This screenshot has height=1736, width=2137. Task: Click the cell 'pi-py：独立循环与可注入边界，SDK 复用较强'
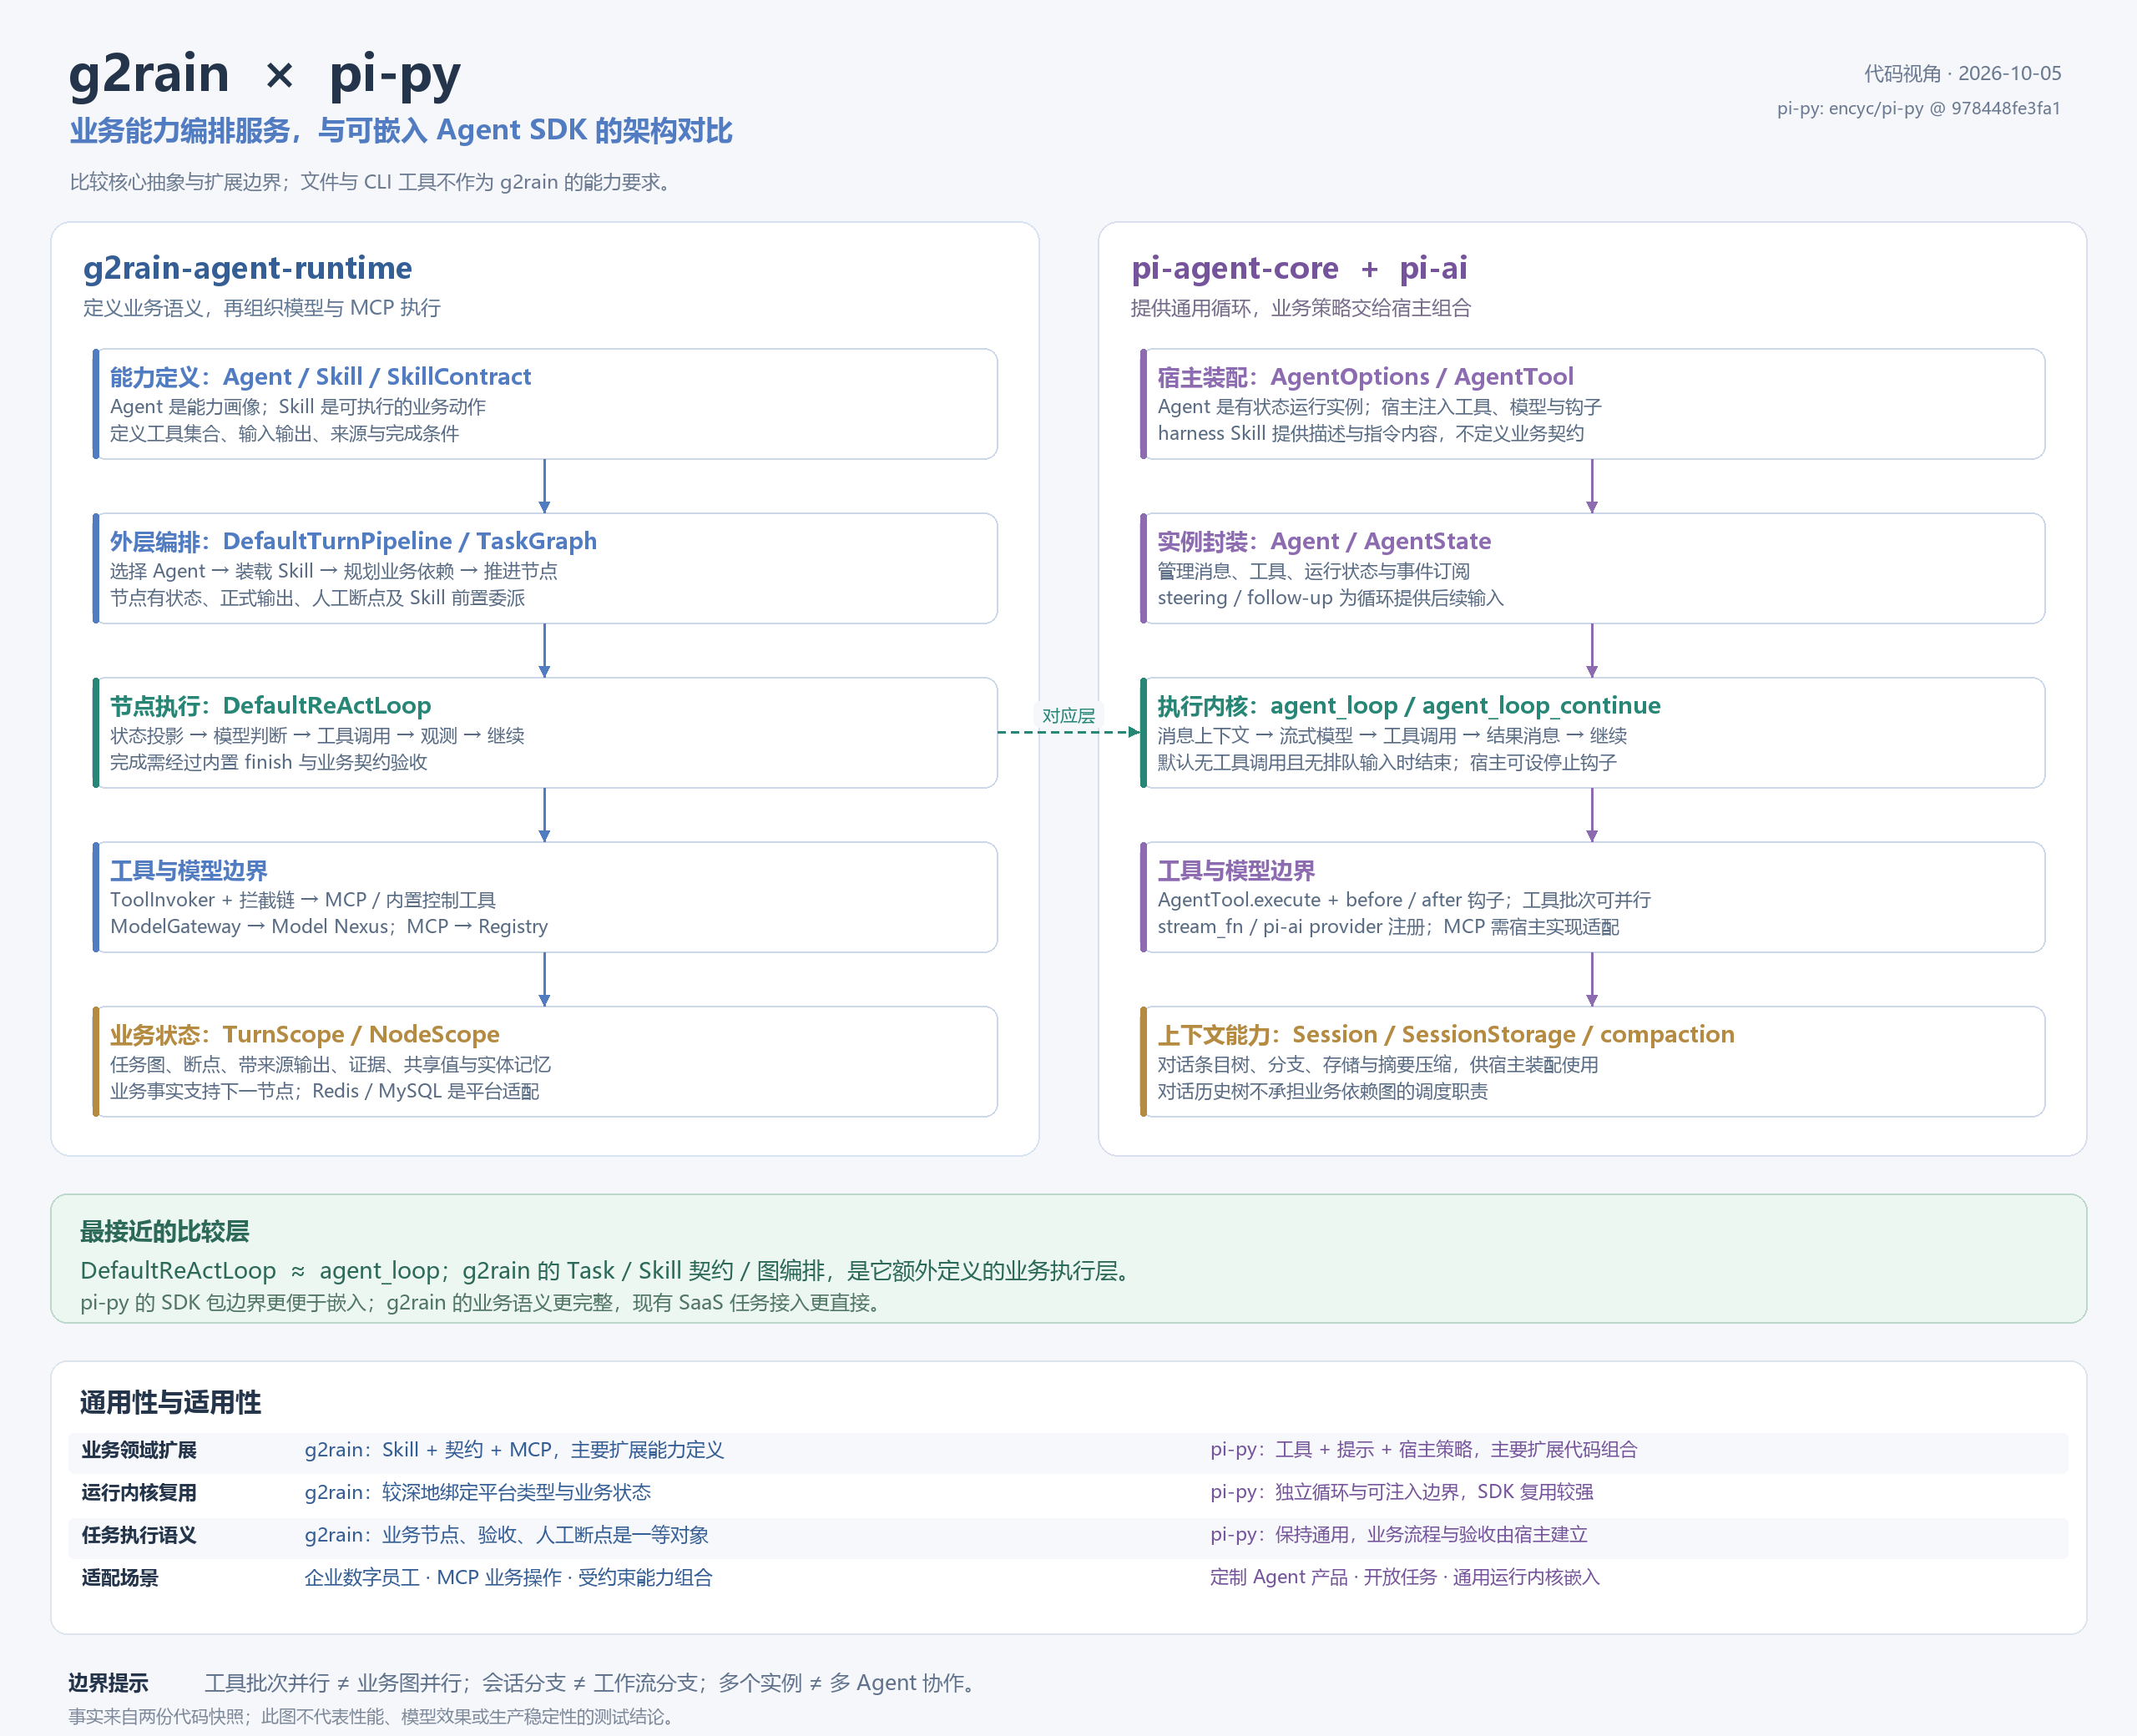(x=1402, y=1492)
